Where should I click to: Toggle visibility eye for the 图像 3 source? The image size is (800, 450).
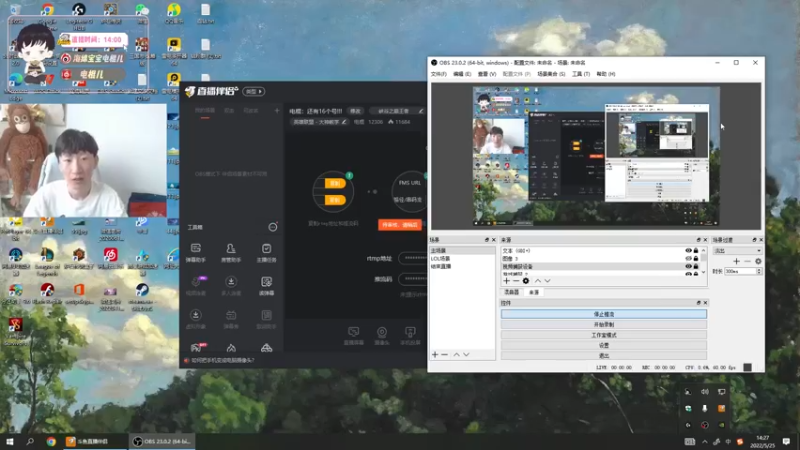pyautogui.click(x=688, y=259)
